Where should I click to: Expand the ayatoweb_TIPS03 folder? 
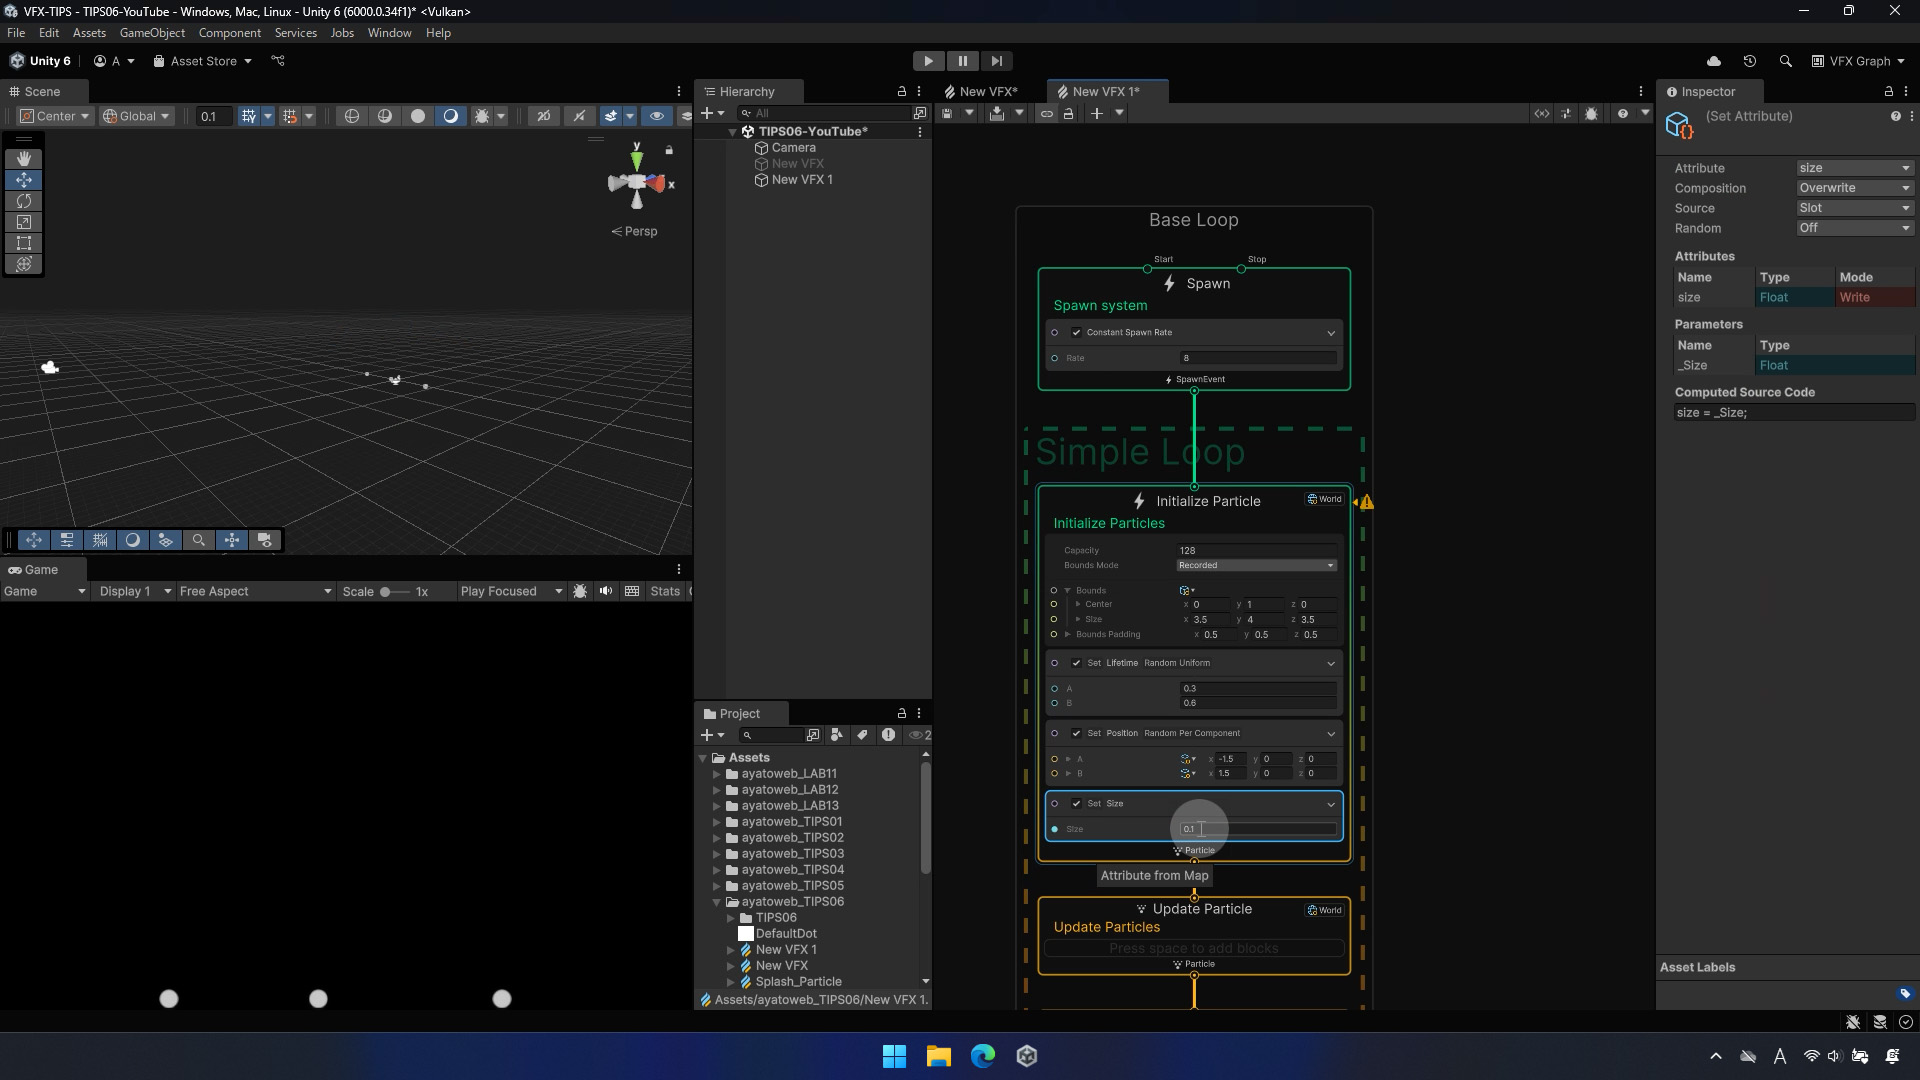pyautogui.click(x=717, y=854)
